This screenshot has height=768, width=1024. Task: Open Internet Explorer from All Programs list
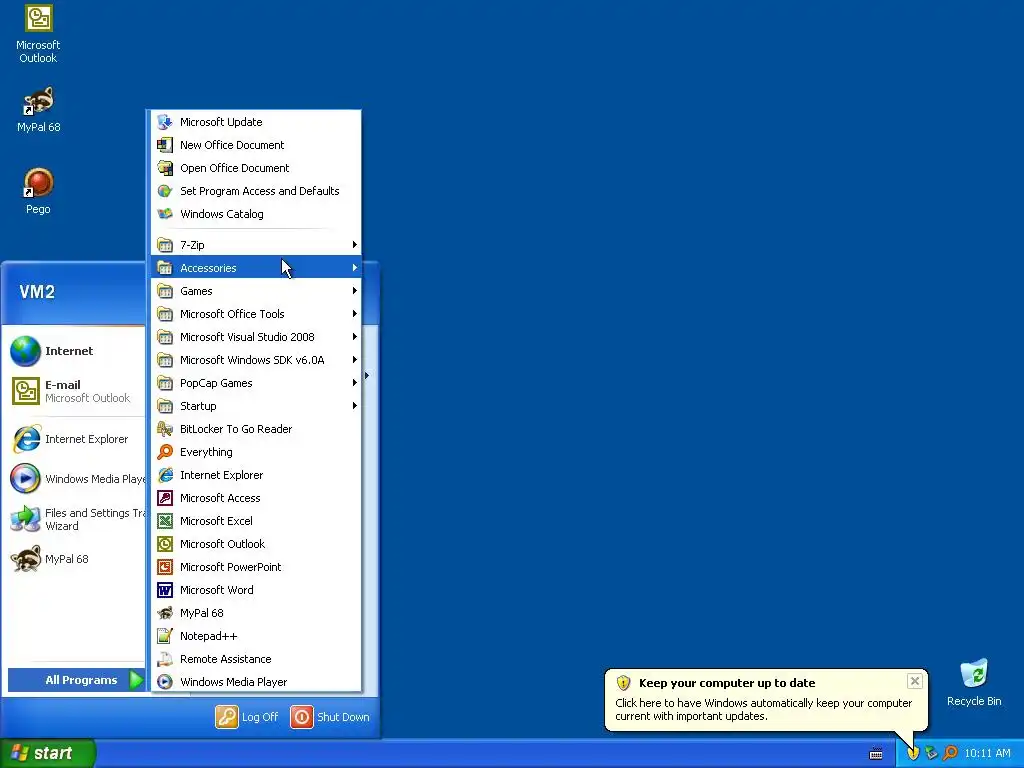click(x=255, y=475)
